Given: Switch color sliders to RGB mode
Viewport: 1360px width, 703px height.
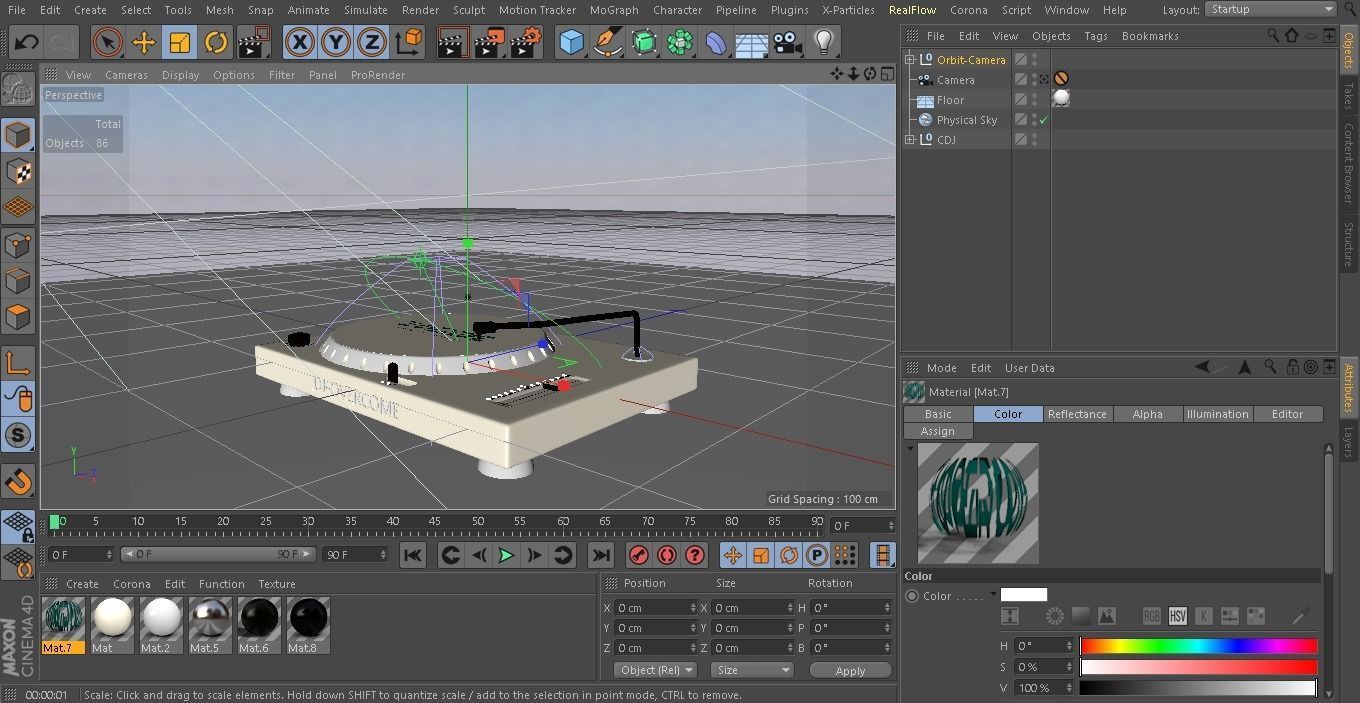Looking at the screenshot, I should pyautogui.click(x=1152, y=616).
